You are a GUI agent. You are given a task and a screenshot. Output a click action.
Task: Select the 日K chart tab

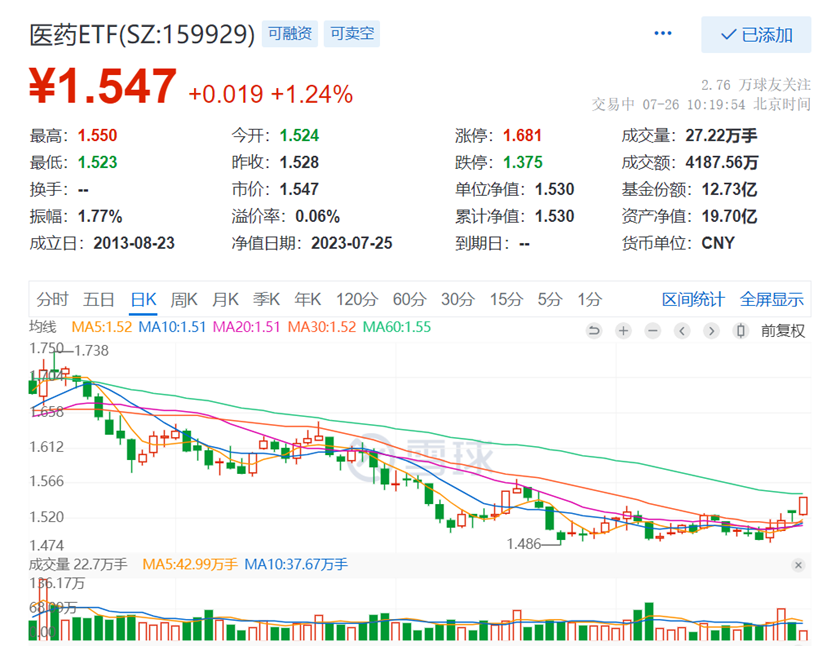pos(143,299)
